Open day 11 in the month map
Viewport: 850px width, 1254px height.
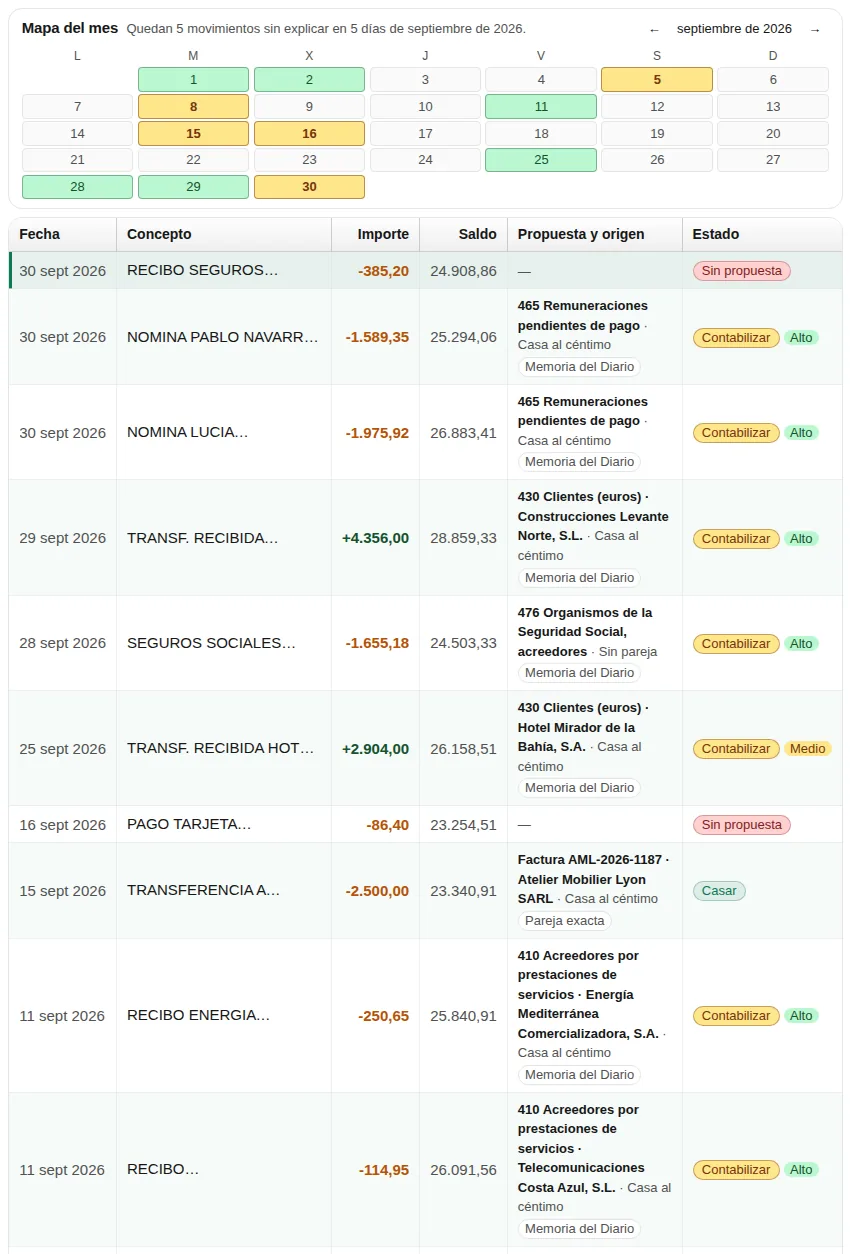click(x=541, y=107)
